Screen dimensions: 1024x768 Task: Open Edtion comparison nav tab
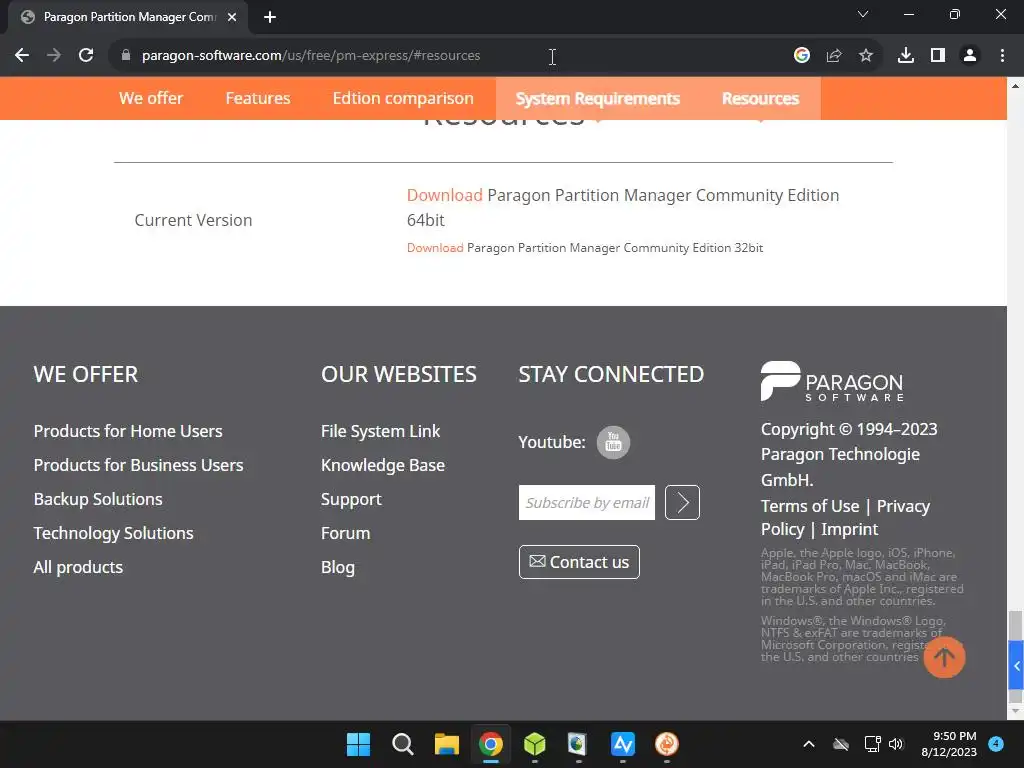tap(403, 98)
